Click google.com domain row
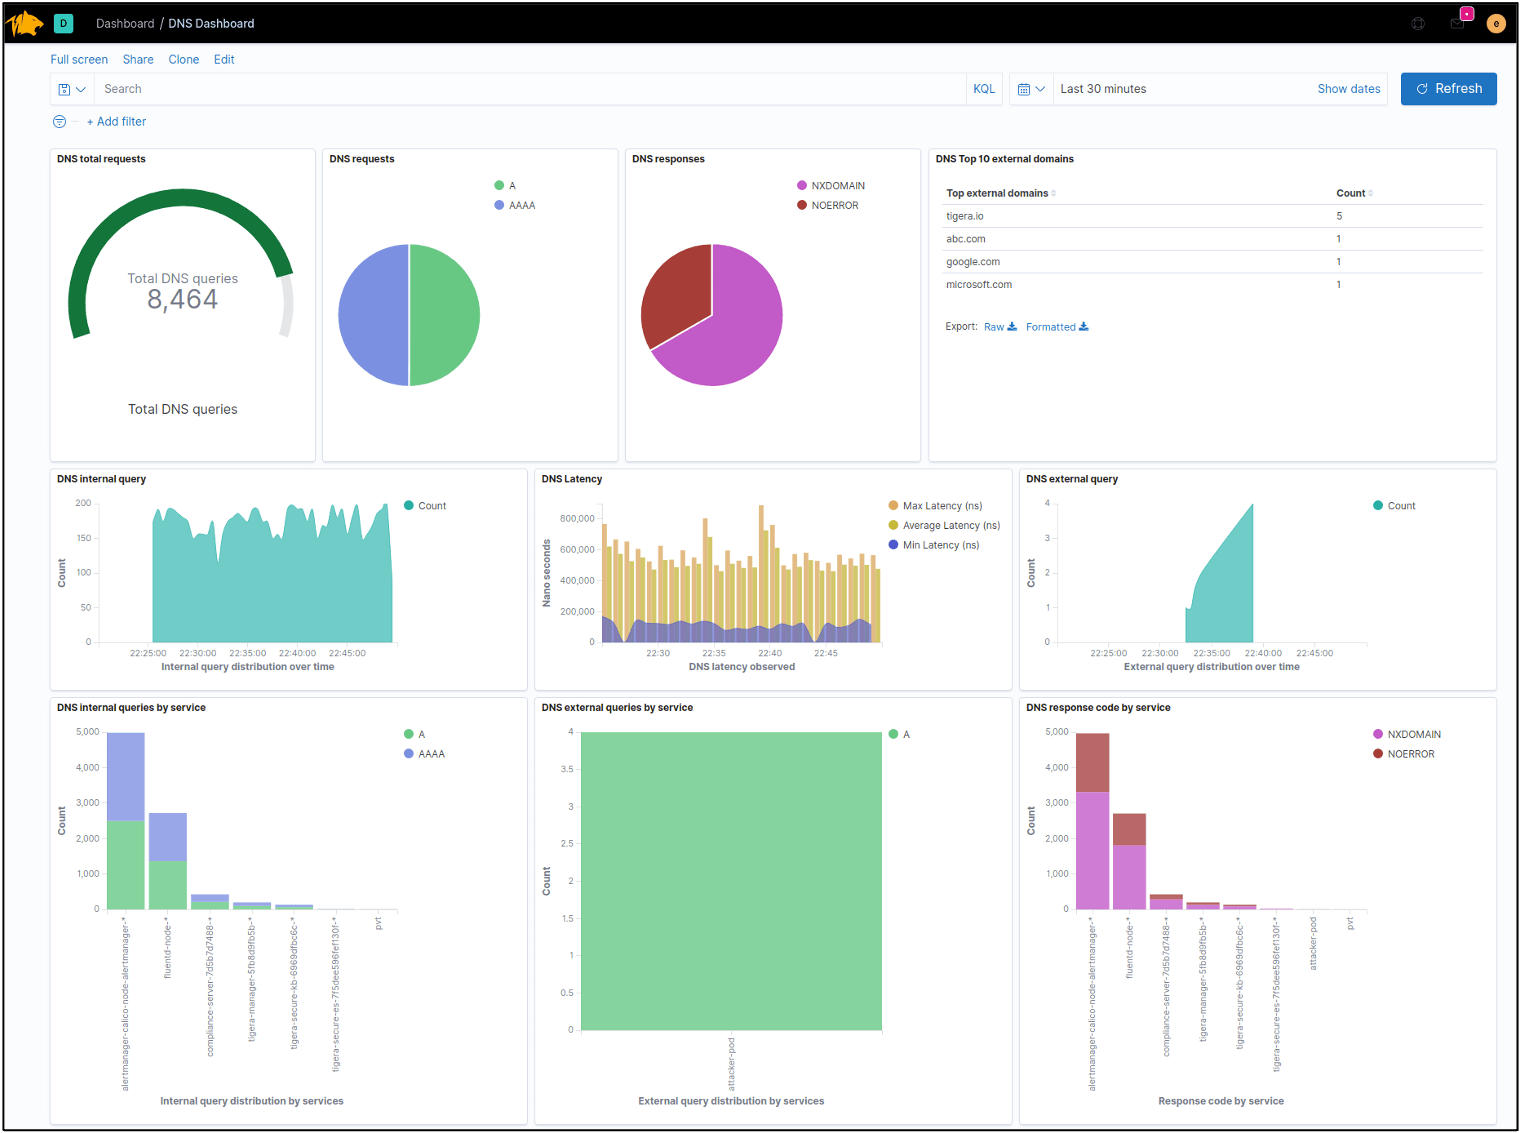The height and width of the screenshot is (1133, 1520). (1213, 262)
